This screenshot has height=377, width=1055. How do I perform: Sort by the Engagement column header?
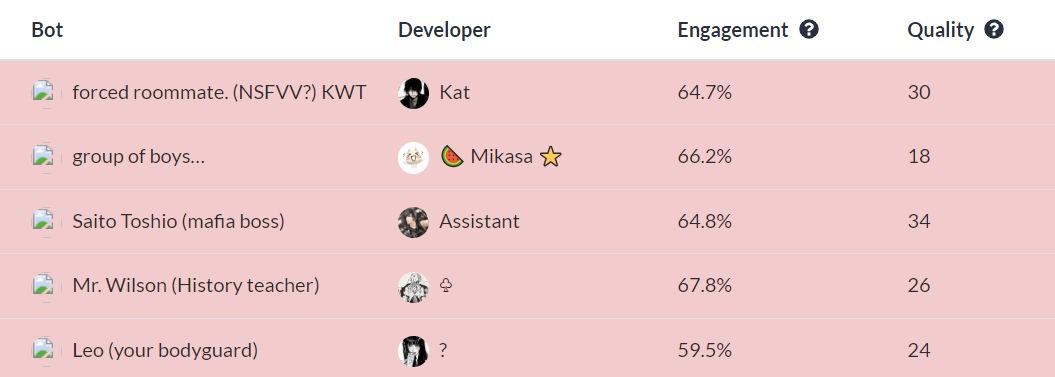coord(733,30)
